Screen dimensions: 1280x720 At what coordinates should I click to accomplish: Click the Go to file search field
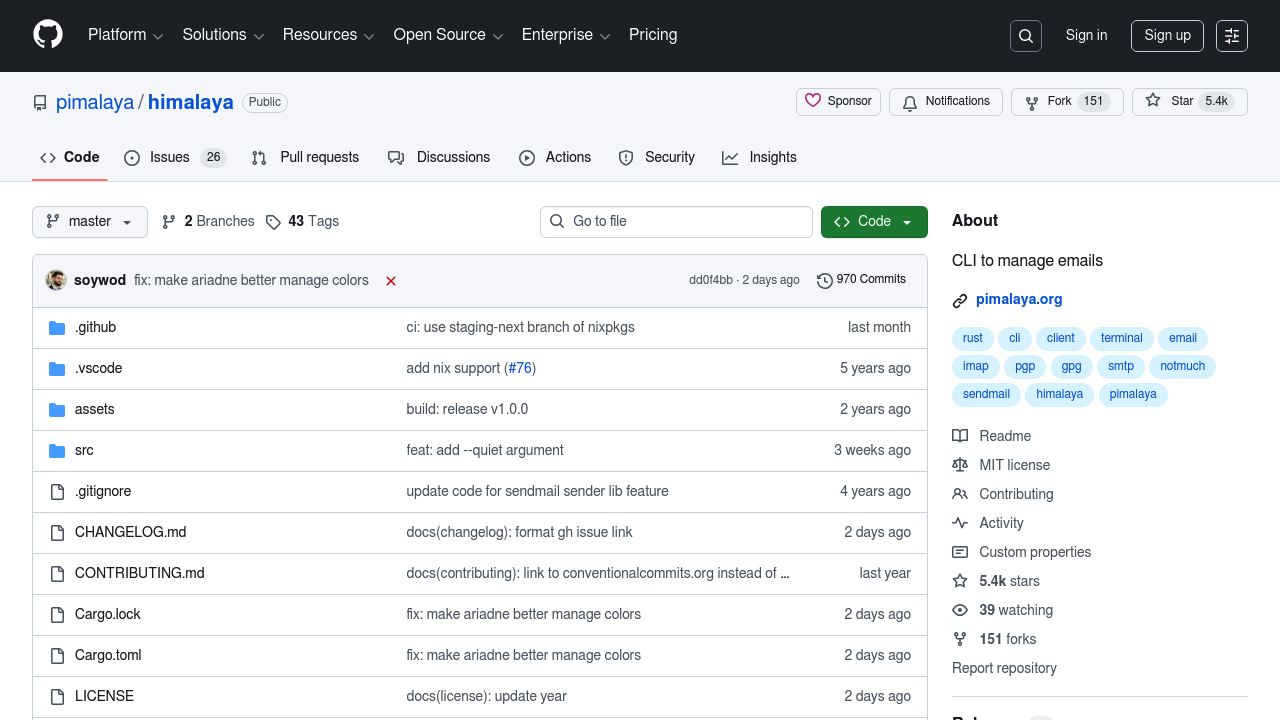click(x=676, y=222)
